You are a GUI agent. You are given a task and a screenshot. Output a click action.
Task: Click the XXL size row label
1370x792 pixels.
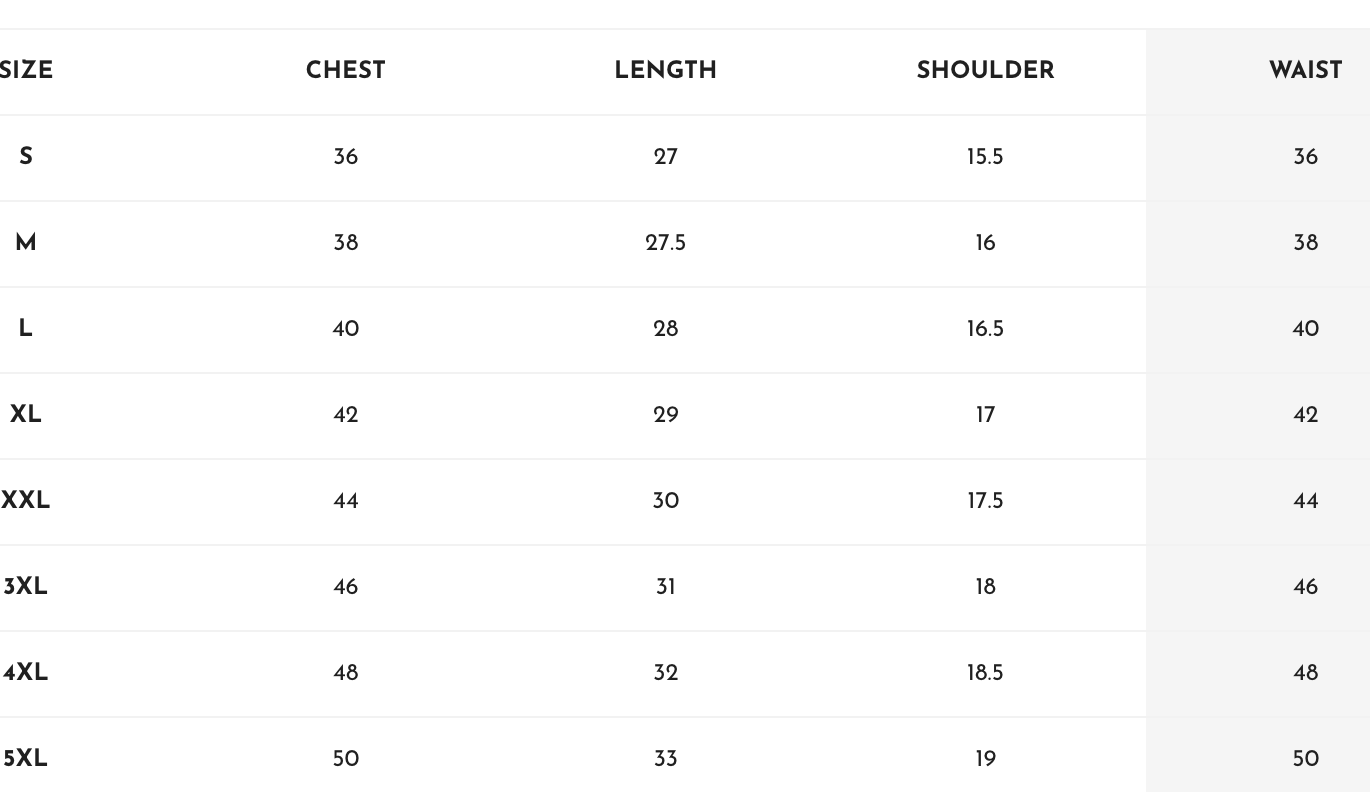pos(25,501)
